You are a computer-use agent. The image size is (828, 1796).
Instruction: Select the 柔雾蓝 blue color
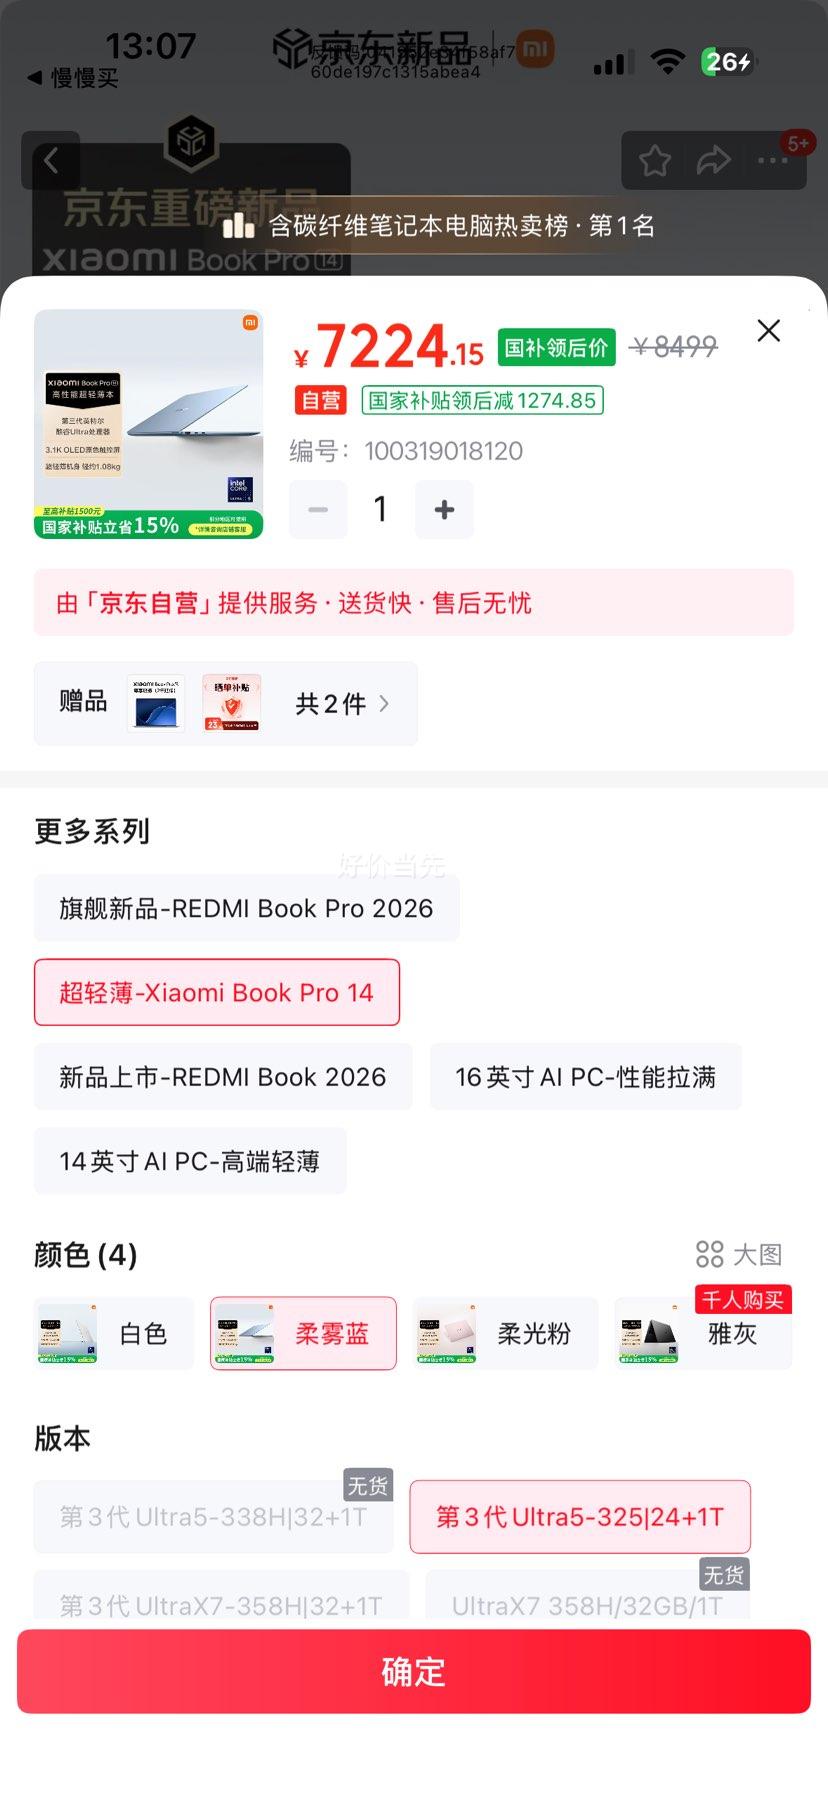303,1333
